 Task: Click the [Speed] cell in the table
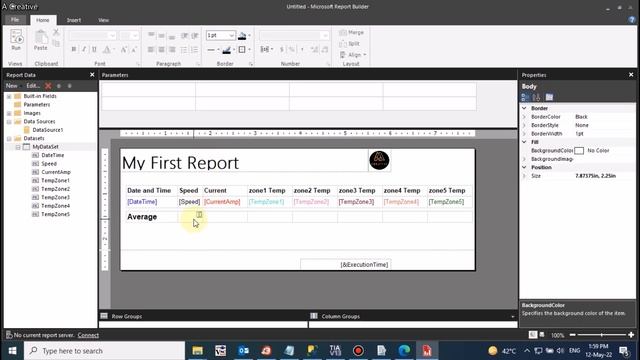pyautogui.click(x=189, y=202)
